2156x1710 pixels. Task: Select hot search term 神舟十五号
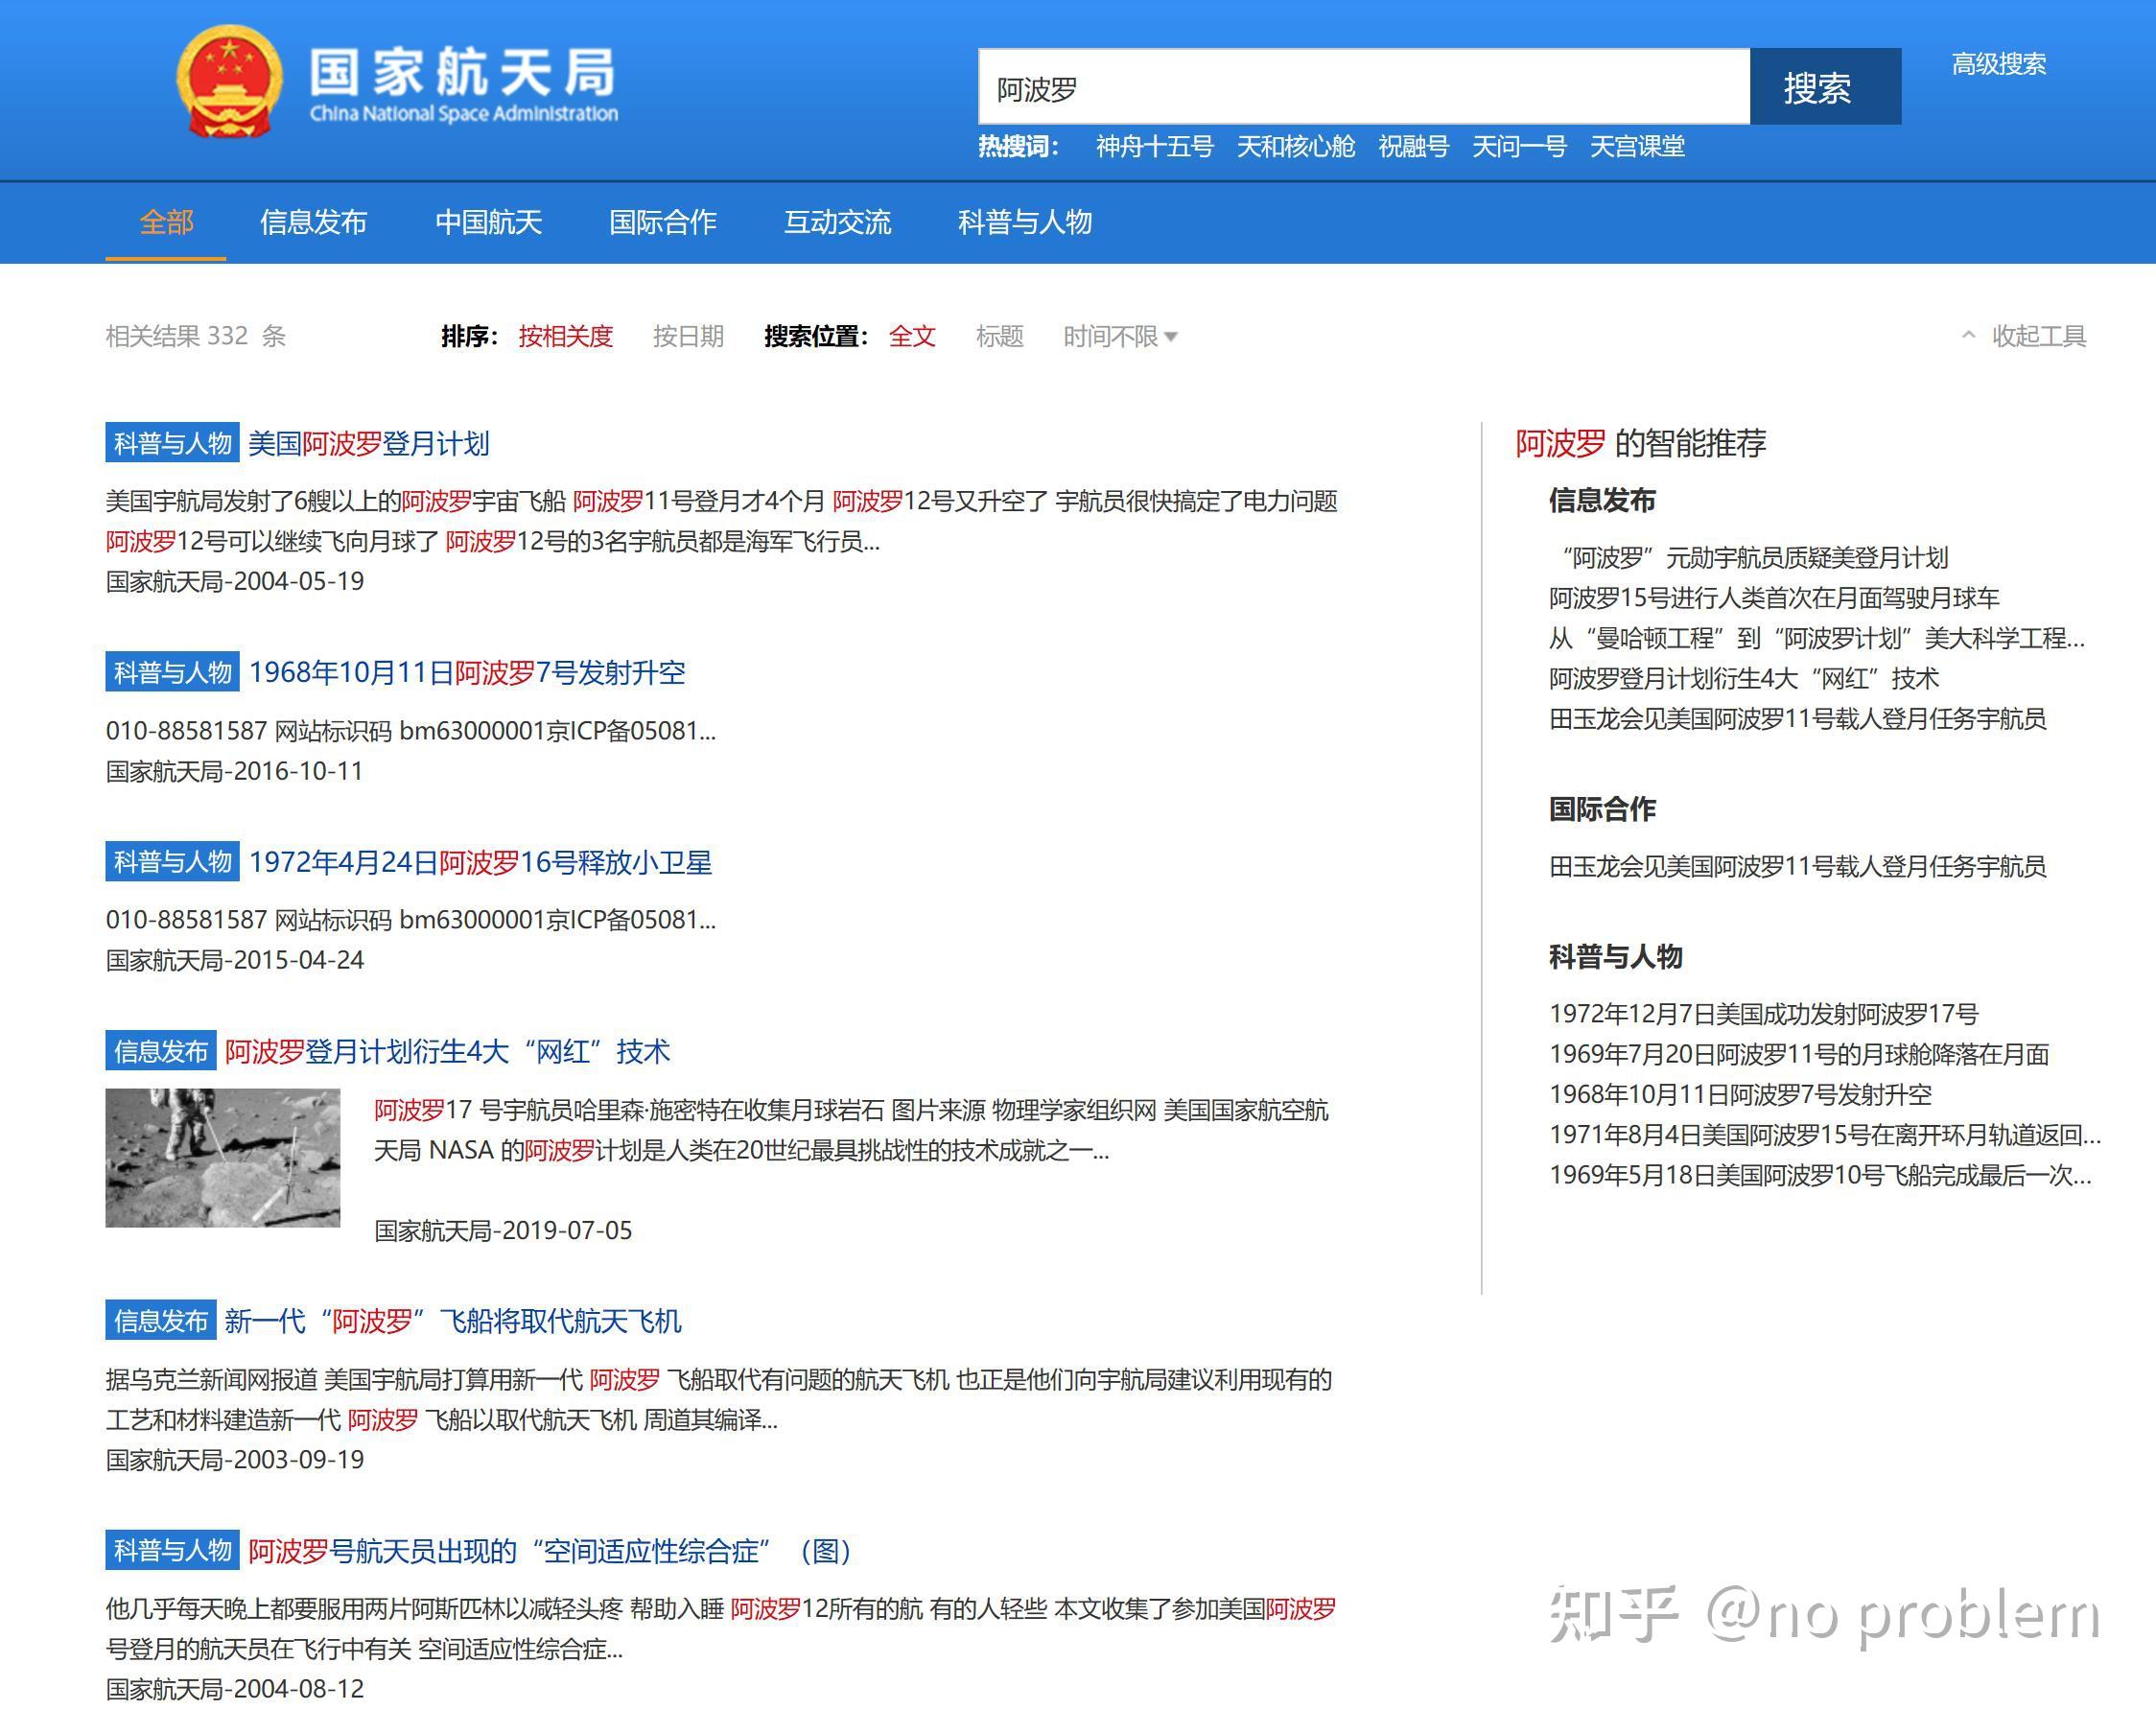(x=1154, y=147)
